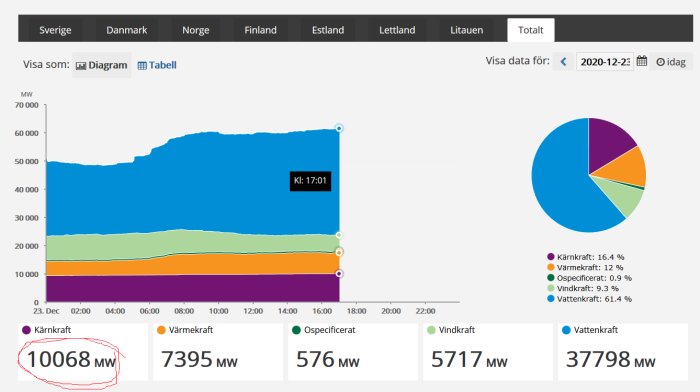Click the active Totalt tab
Screen dimensions: 700x392
(x=530, y=30)
